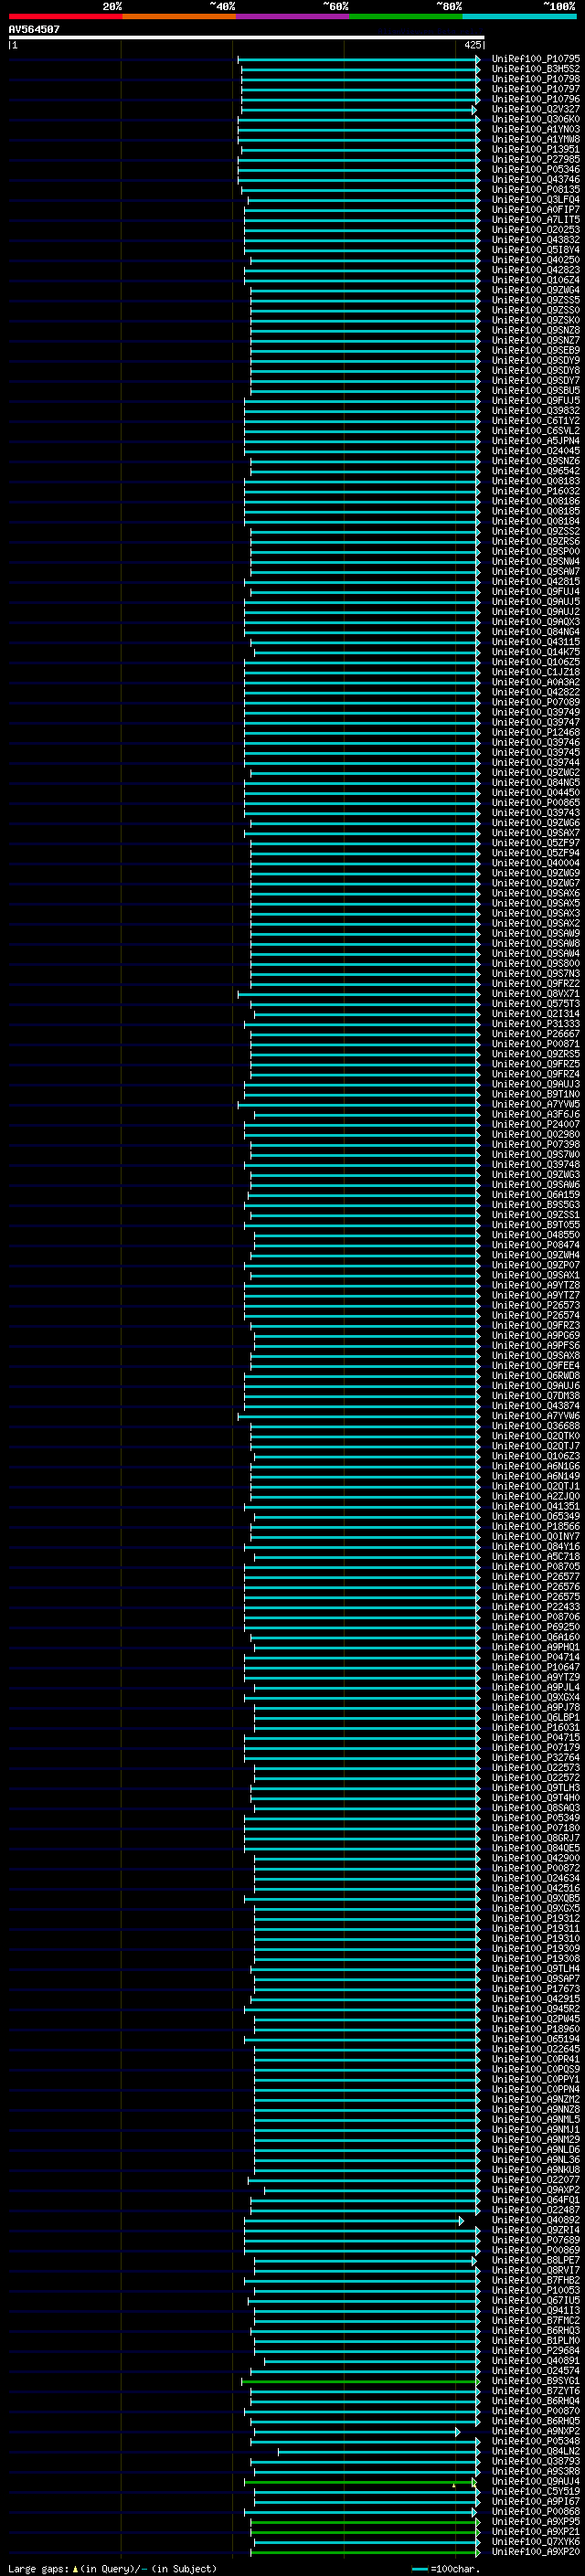
Task: Select the UniRef100_P07398 label
Action: 535,1145
